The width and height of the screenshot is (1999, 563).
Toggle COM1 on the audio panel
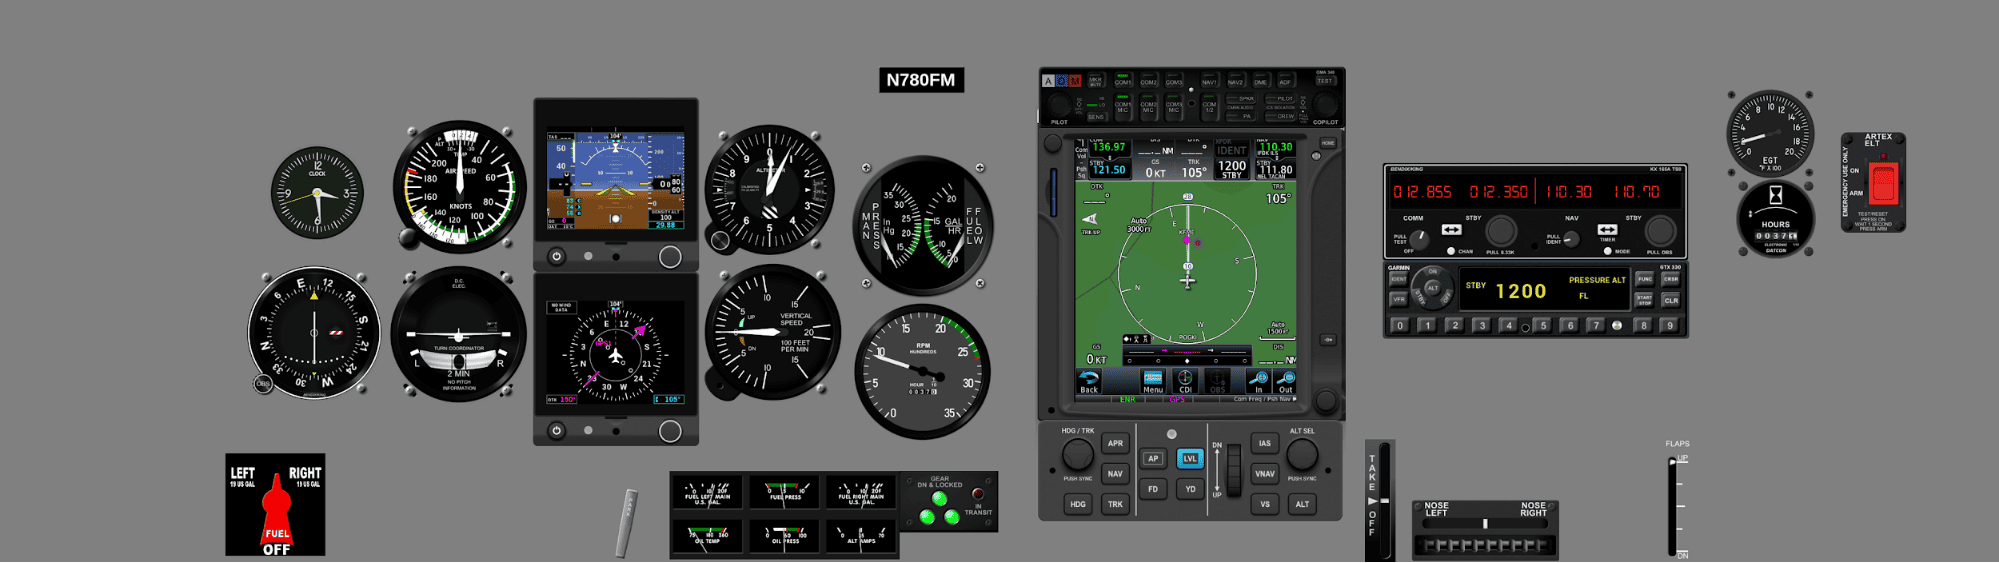(1123, 80)
